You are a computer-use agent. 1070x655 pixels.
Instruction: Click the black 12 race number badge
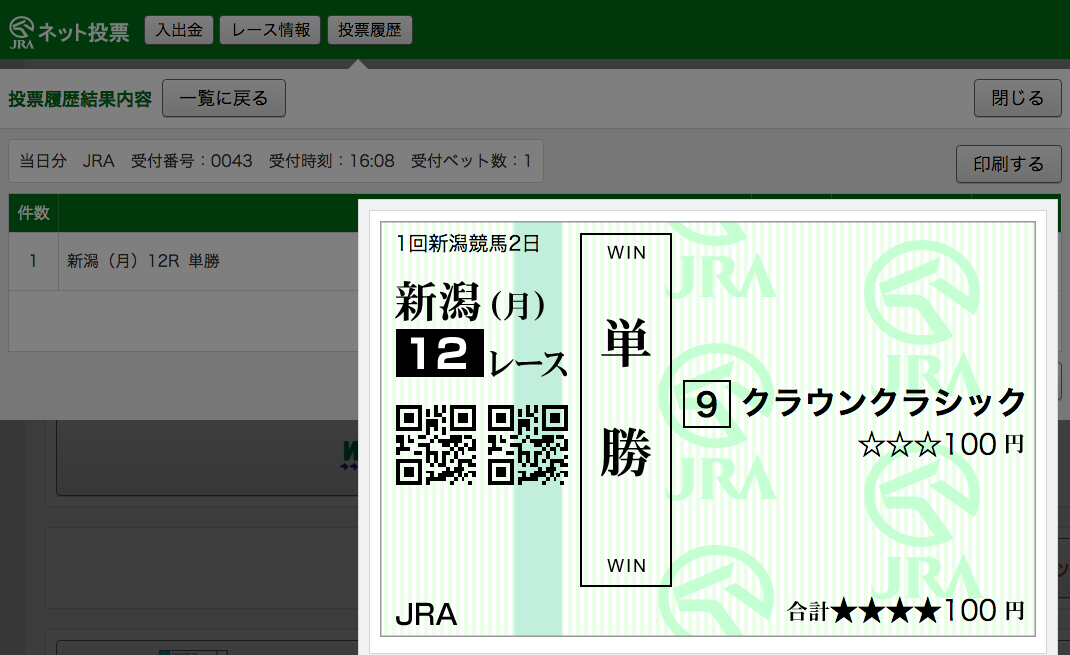click(439, 353)
